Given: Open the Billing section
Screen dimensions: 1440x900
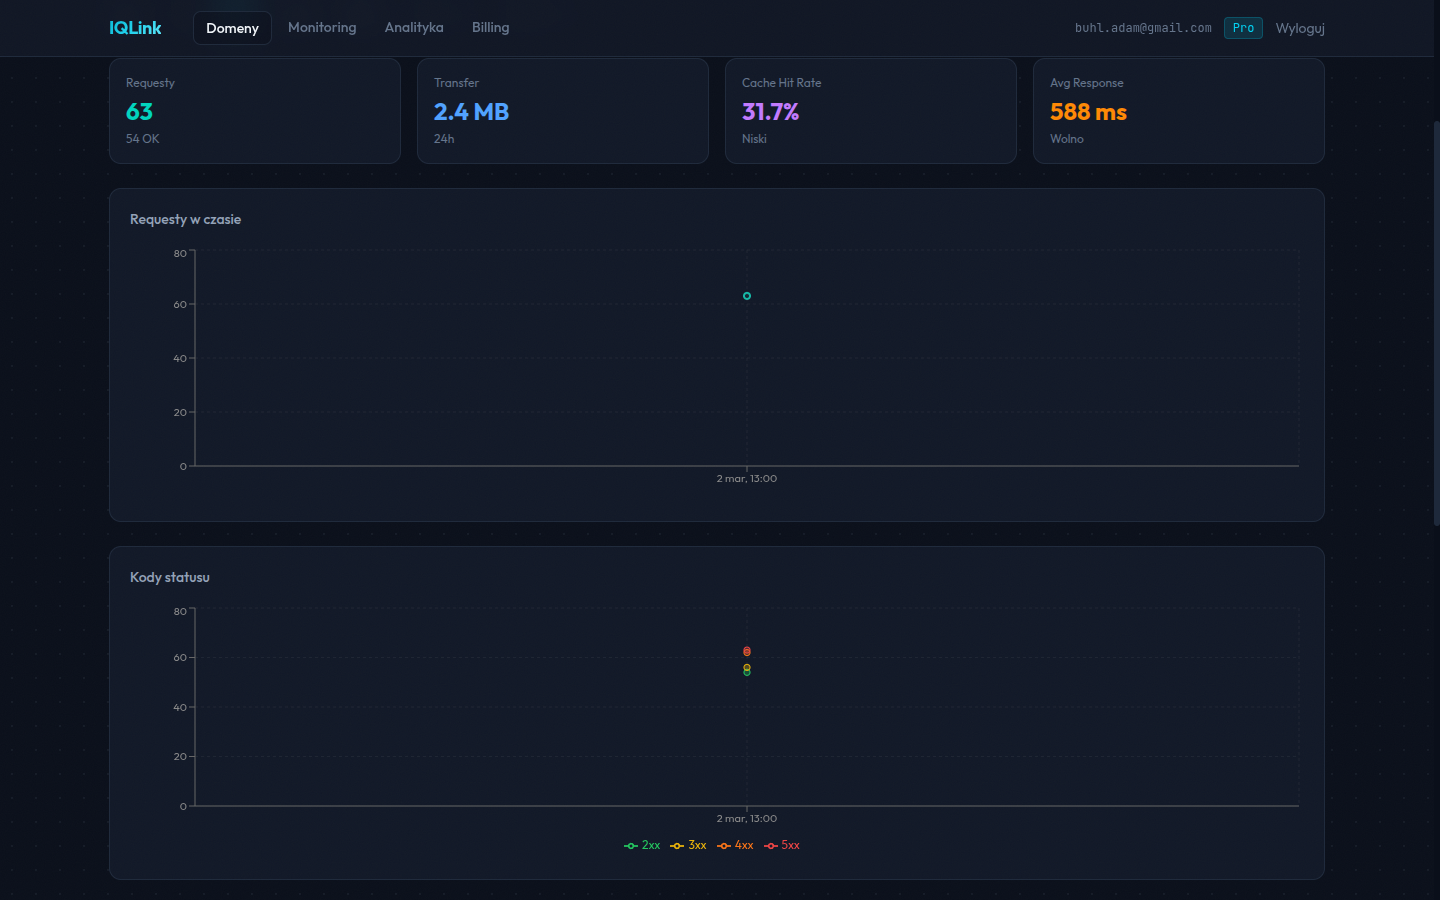Looking at the screenshot, I should pyautogui.click(x=490, y=28).
